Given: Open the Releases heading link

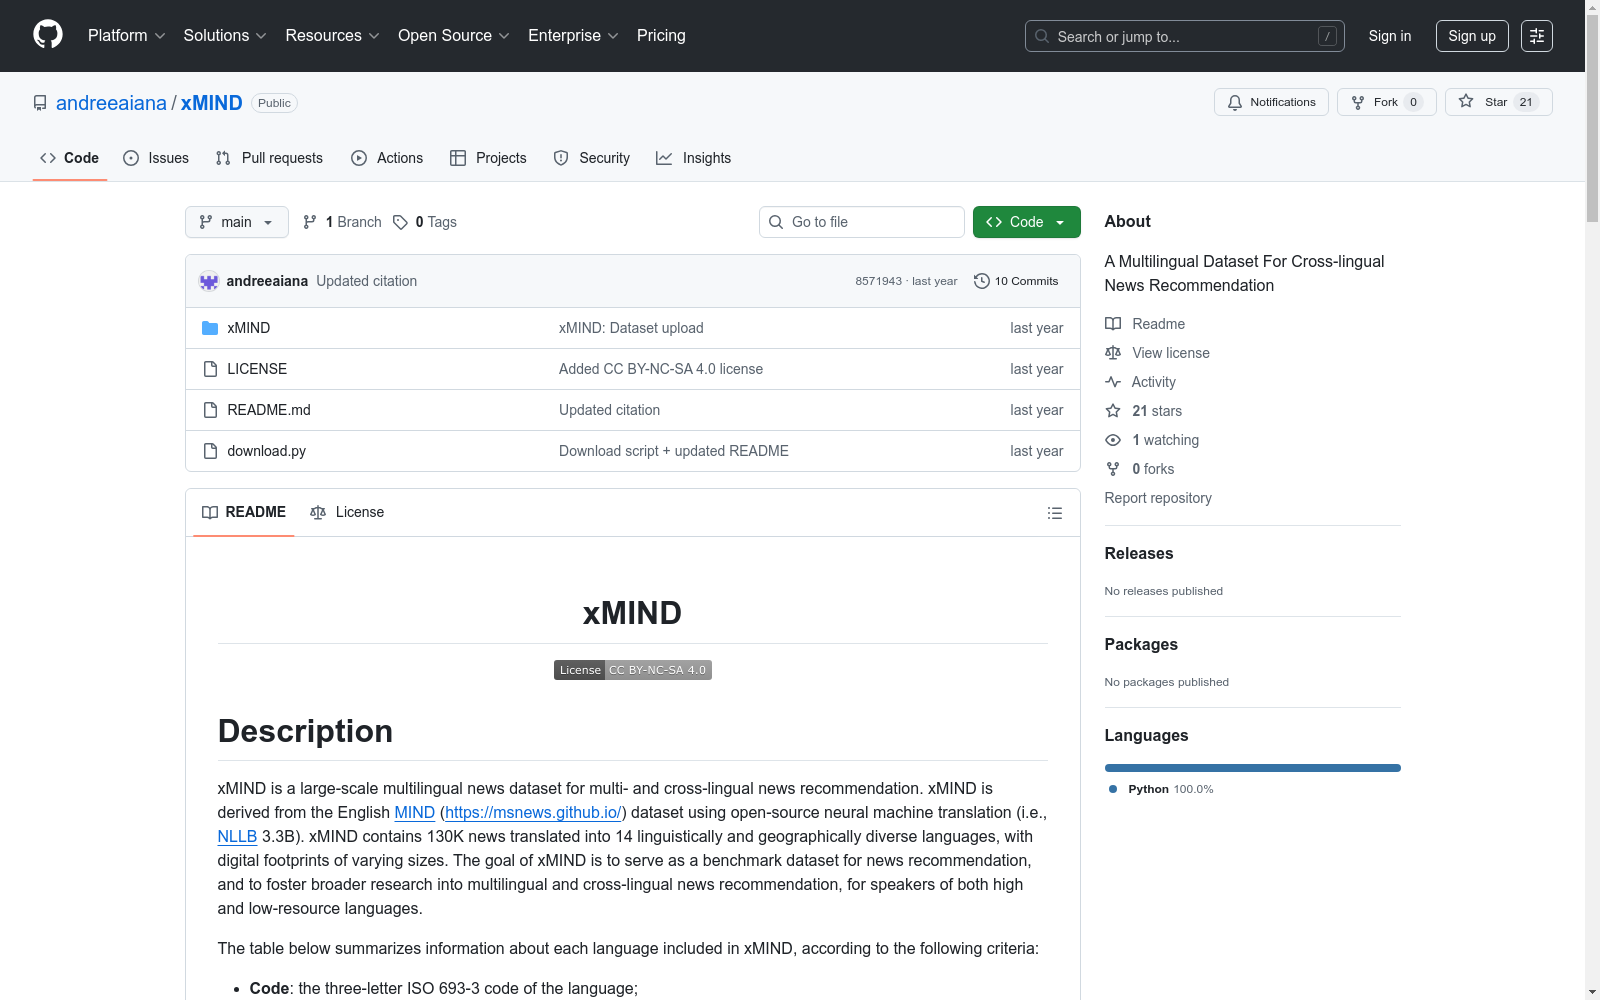Looking at the screenshot, I should pos(1139,554).
